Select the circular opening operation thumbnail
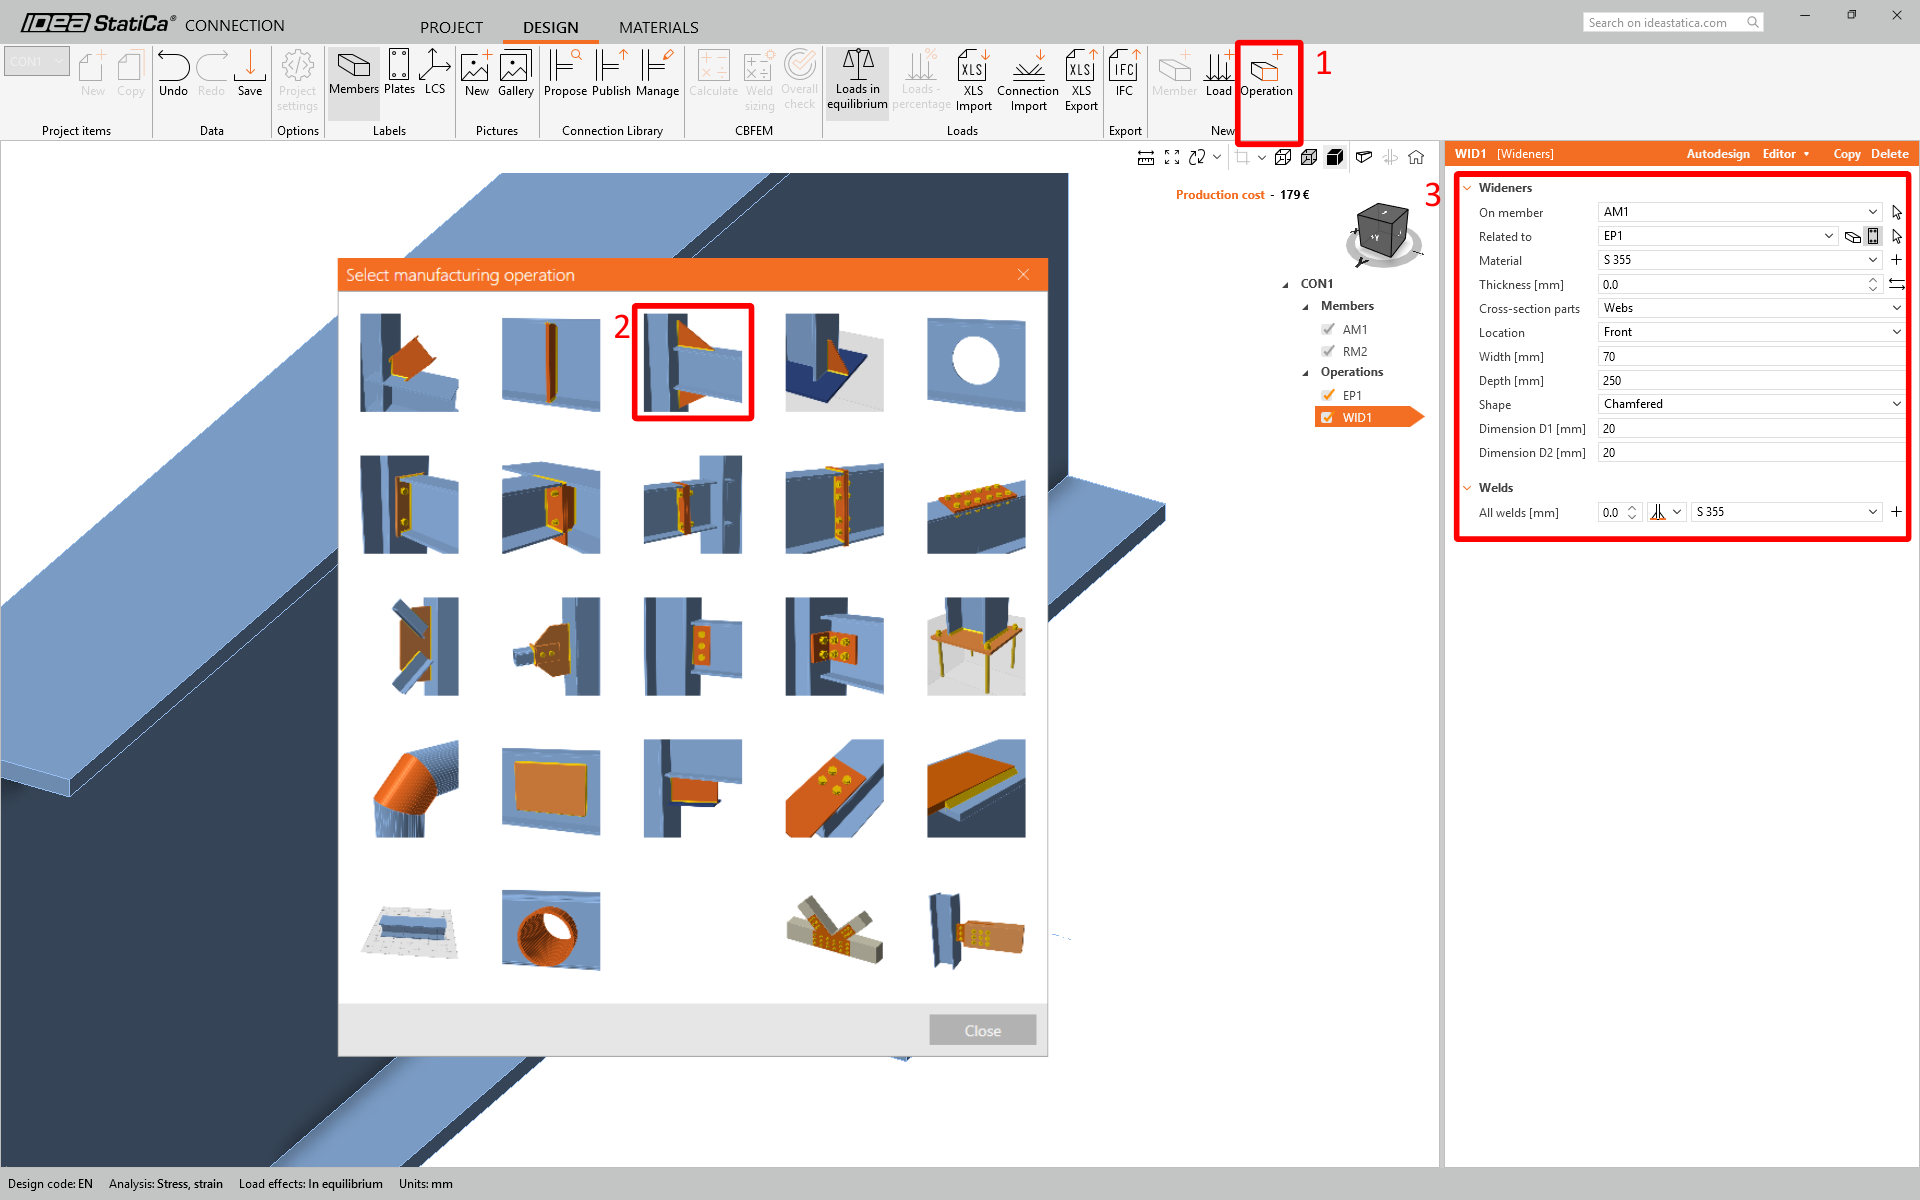Viewport: 1920px width, 1200px height. coord(975,363)
